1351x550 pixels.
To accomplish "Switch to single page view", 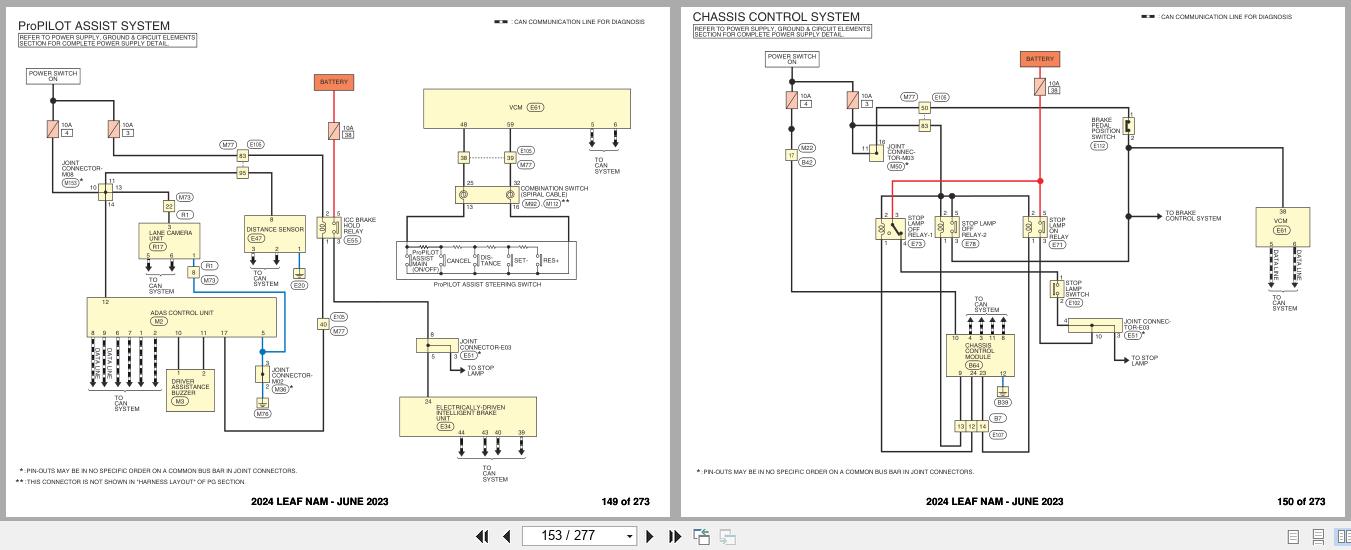I will [x=1293, y=537].
